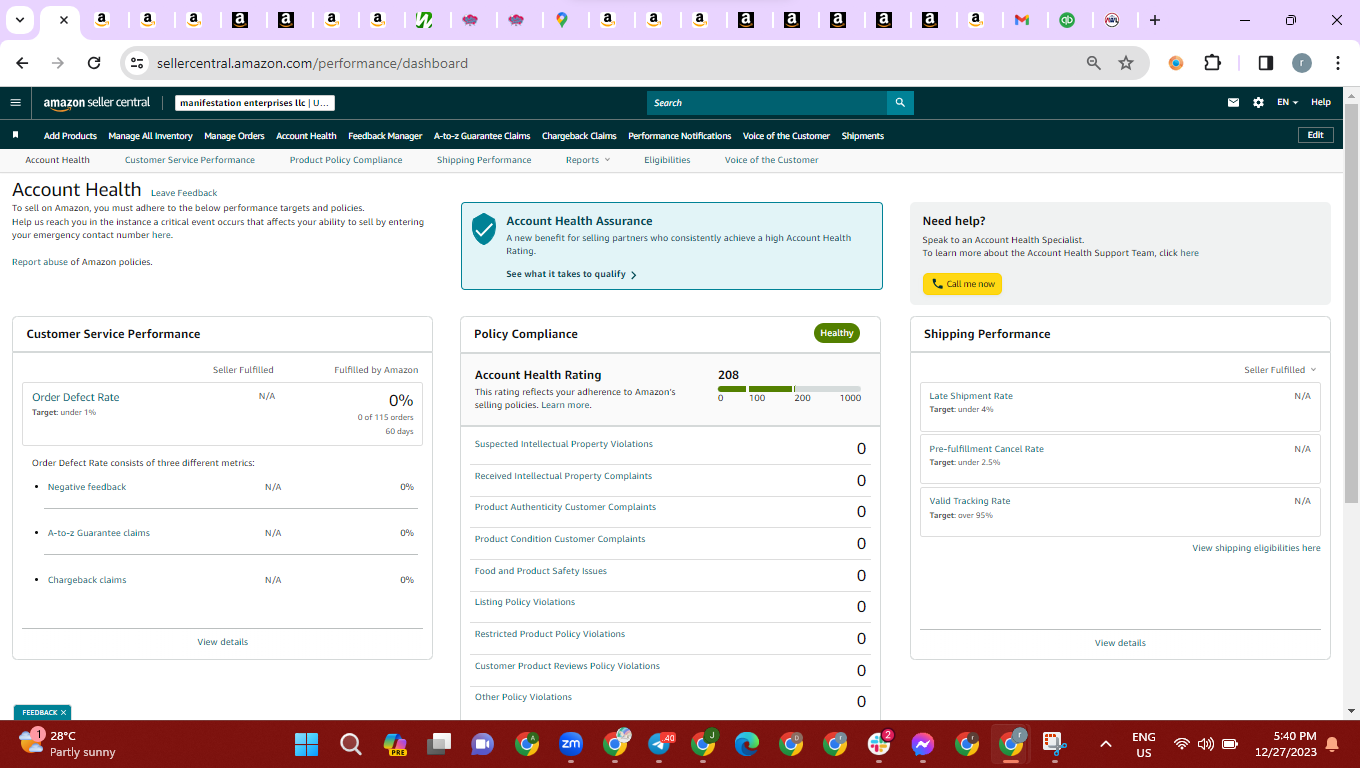Click the Chrome reload button
The height and width of the screenshot is (768, 1360).
pos(94,63)
